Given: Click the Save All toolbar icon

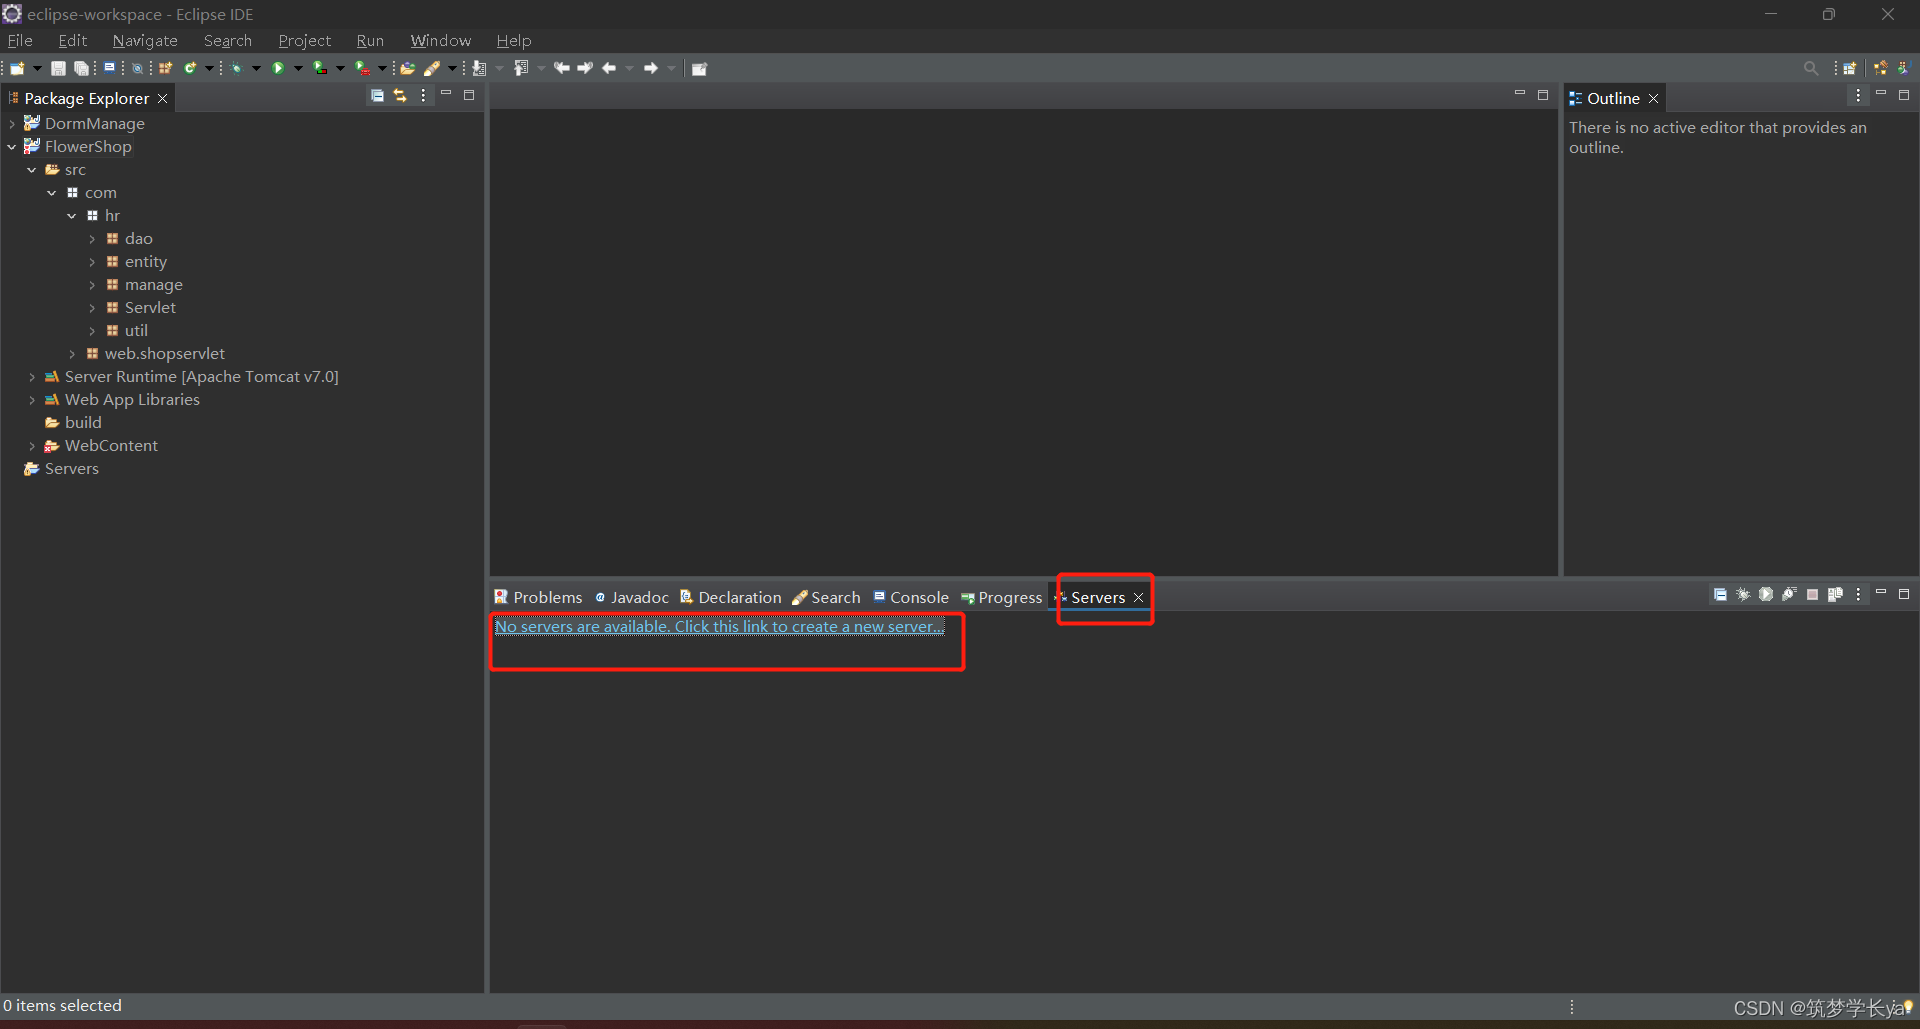Looking at the screenshot, I should tap(81, 68).
